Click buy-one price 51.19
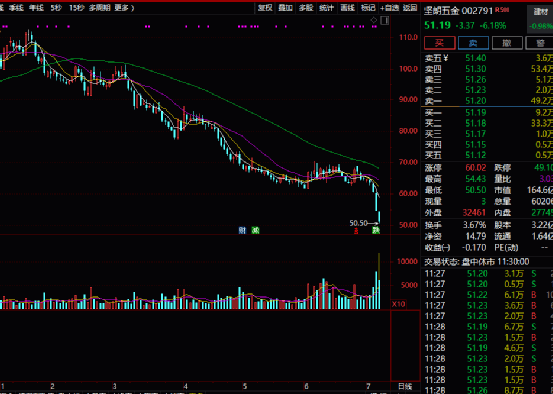Viewport: 553px width, 394px height. 476,113
